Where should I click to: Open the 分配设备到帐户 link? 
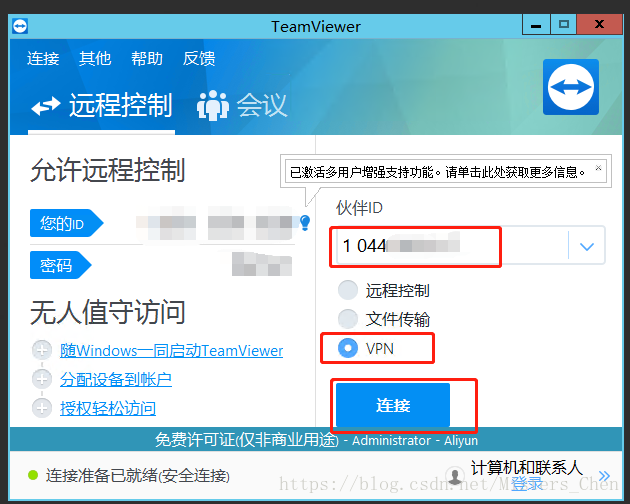pos(116,379)
